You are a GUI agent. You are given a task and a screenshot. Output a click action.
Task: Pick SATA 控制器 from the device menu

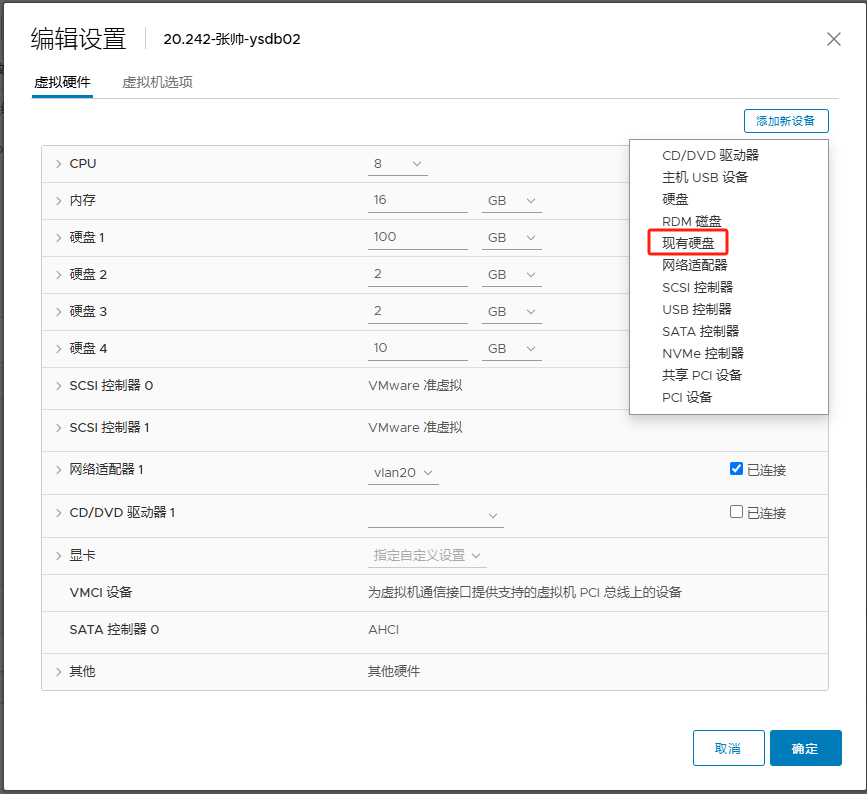pos(700,331)
